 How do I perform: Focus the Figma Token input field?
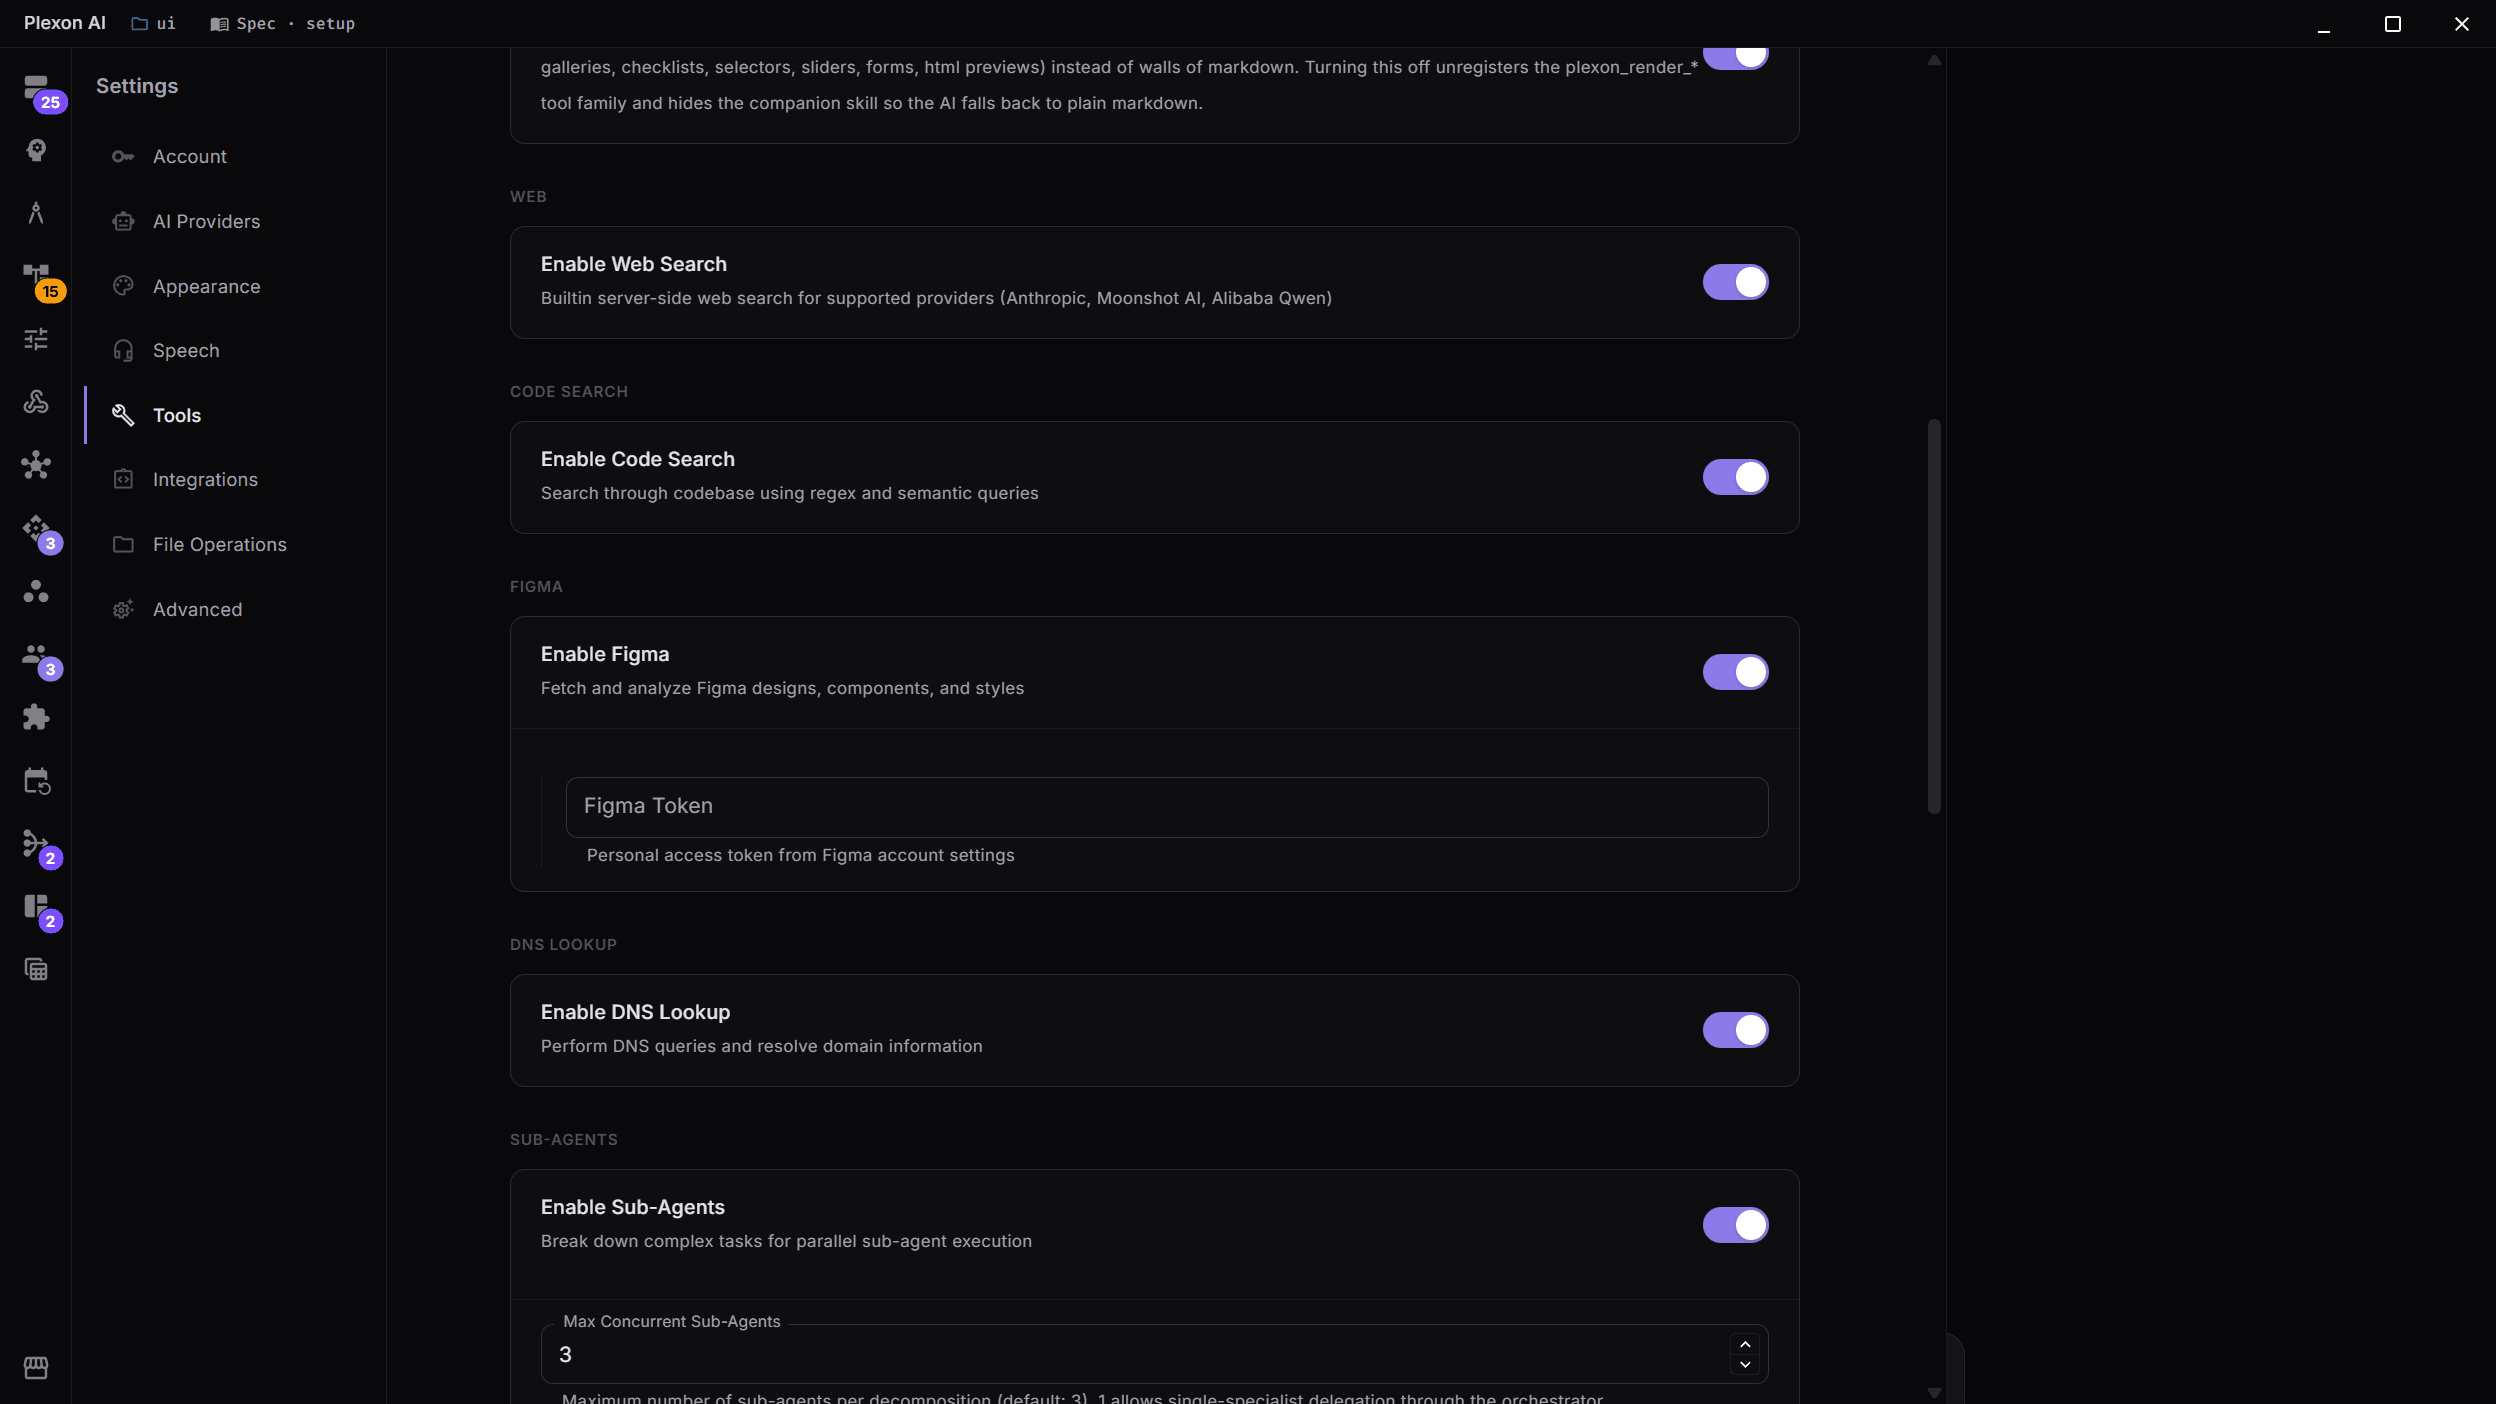1166,807
